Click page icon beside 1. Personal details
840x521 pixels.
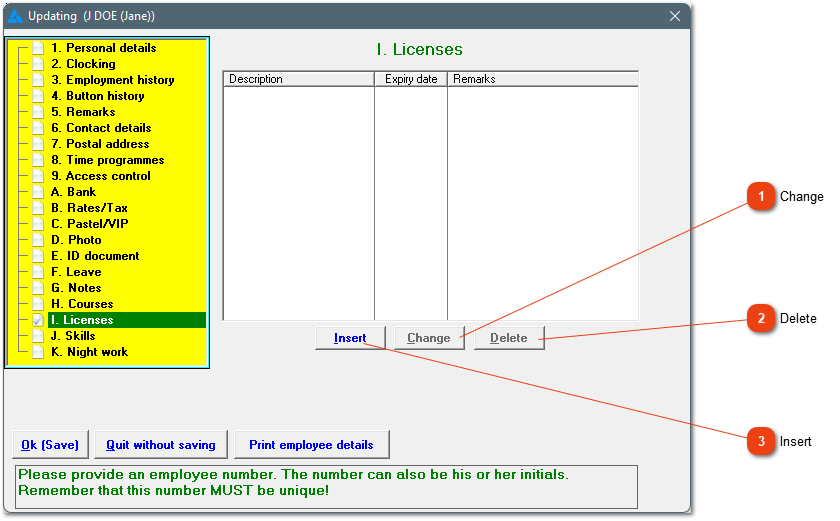pyautogui.click(x=38, y=48)
